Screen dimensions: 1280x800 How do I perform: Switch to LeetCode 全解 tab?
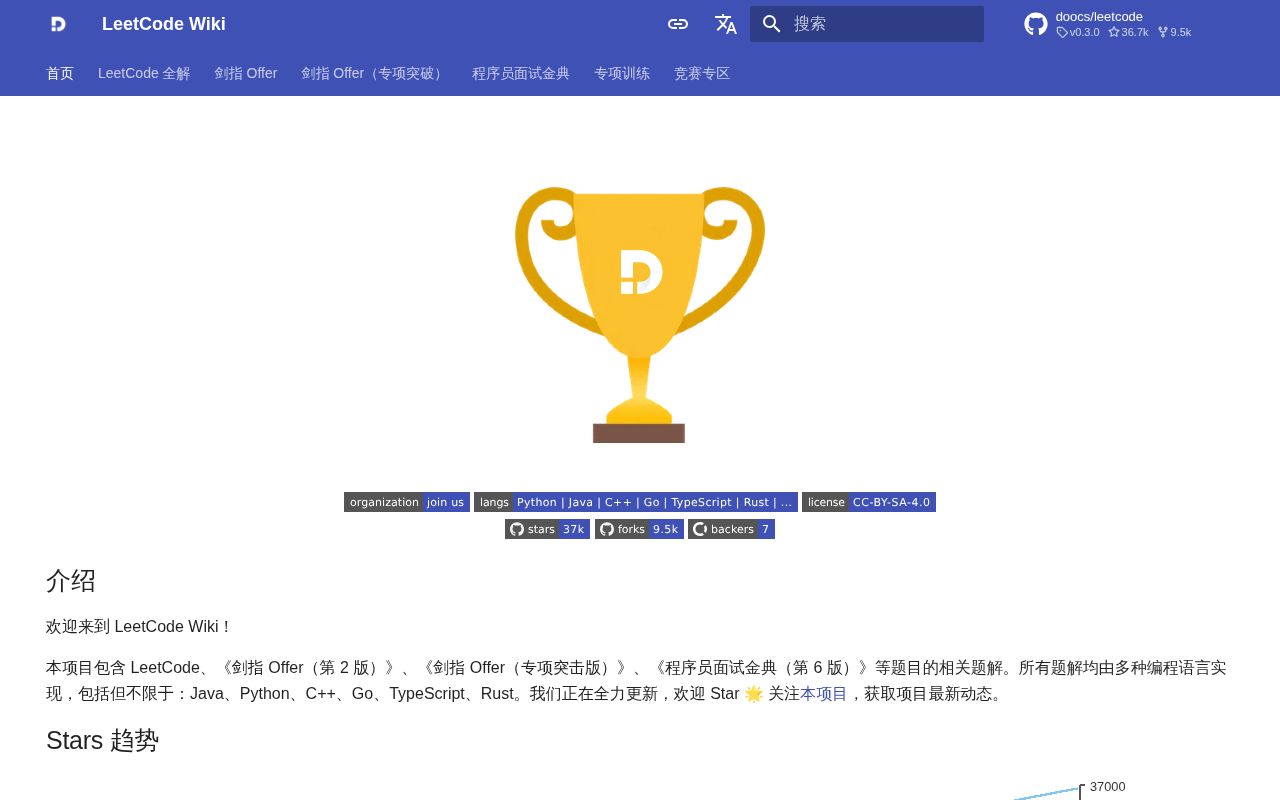144,73
